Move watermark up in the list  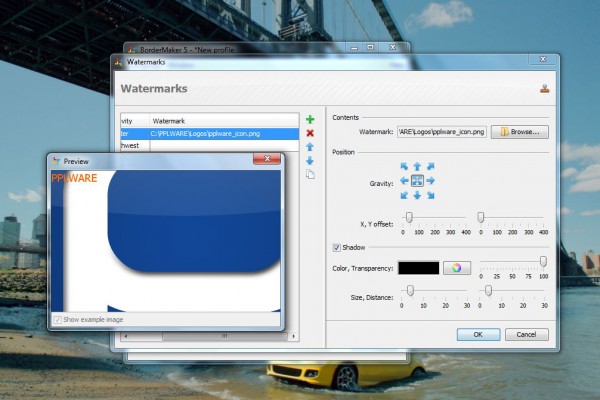[x=310, y=147]
